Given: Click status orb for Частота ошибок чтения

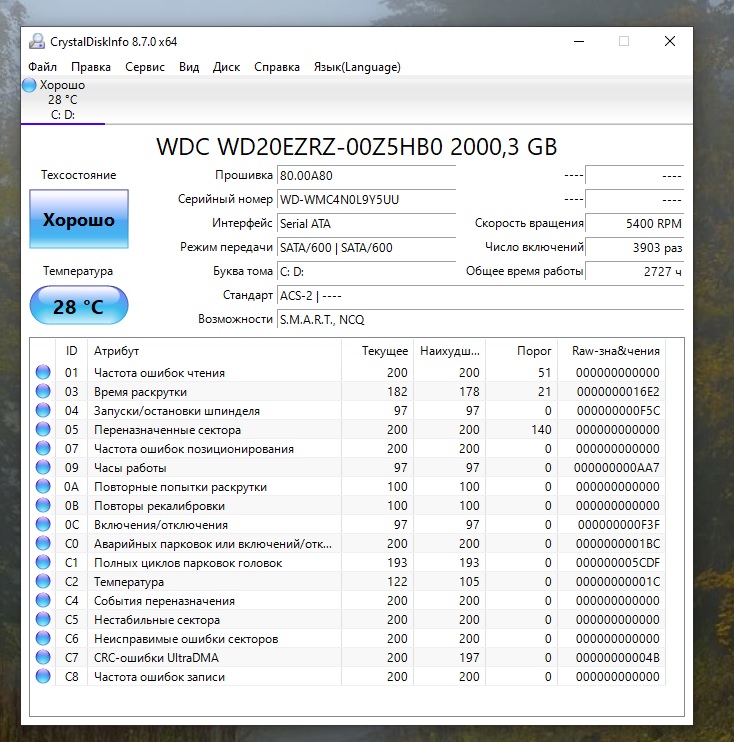Looking at the screenshot, I should tap(43, 372).
